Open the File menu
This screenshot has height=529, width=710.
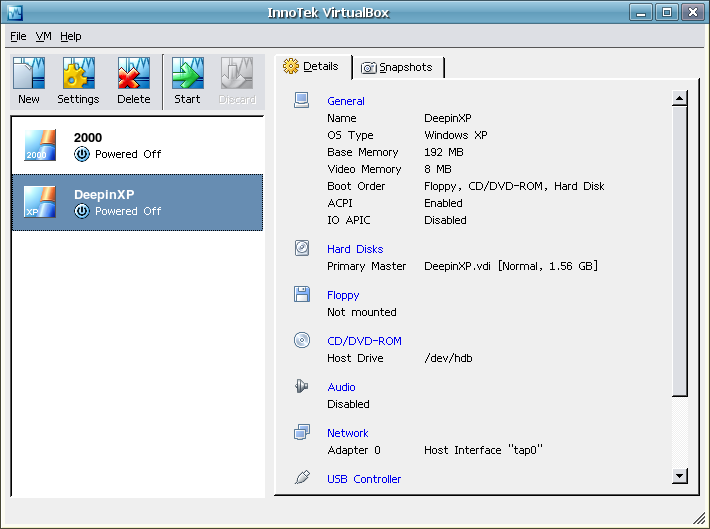point(18,36)
